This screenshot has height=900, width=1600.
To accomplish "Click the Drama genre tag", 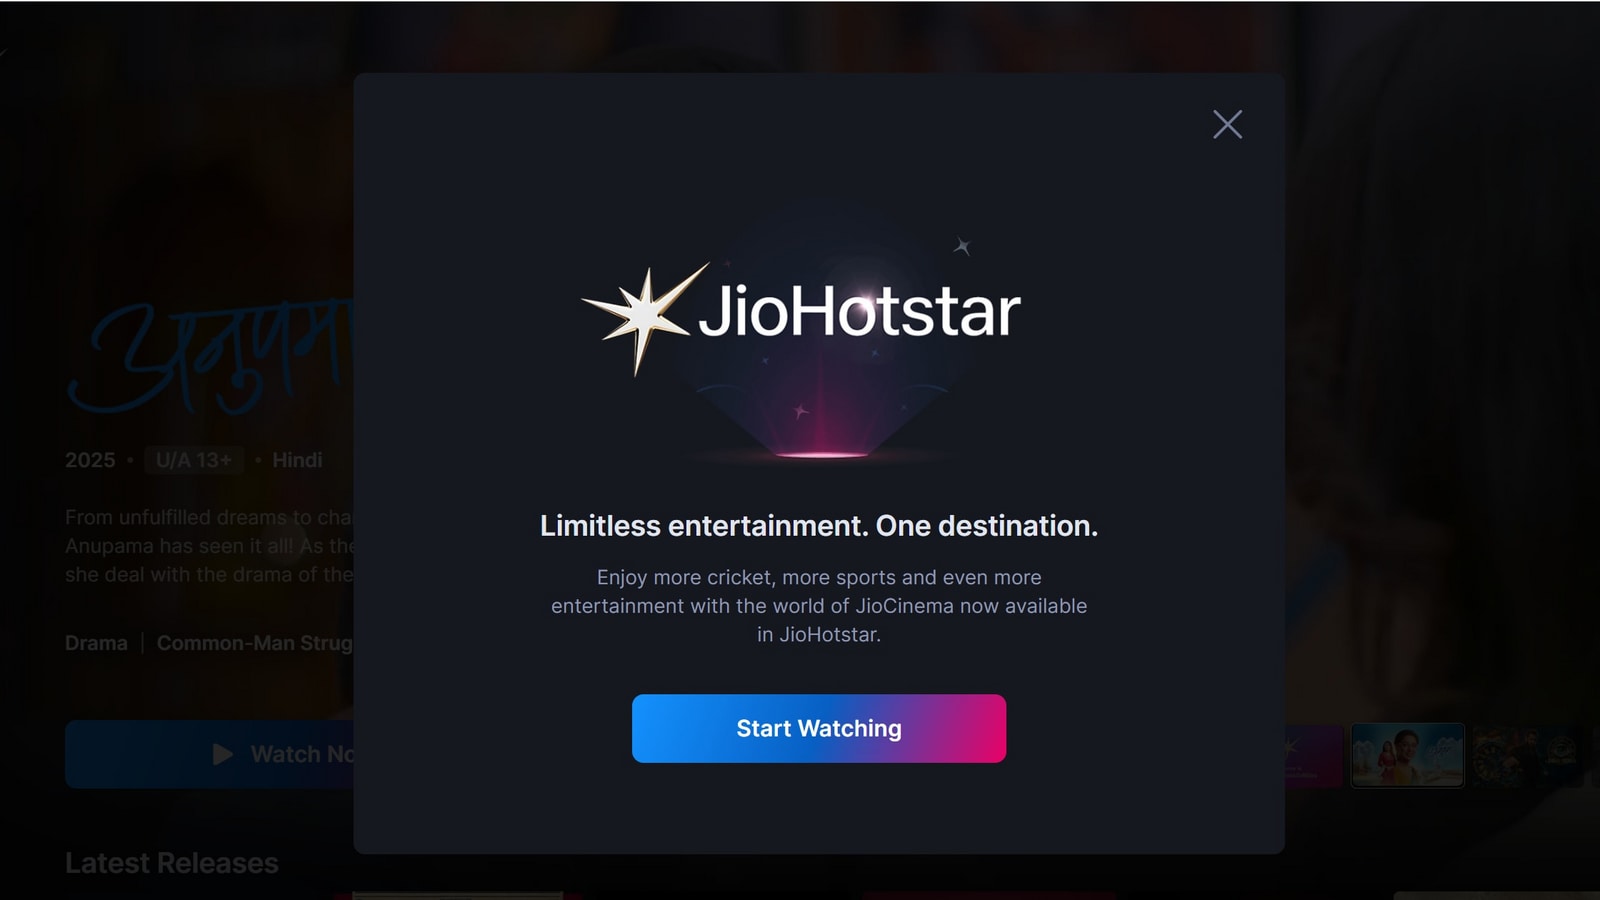I will click(96, 643).
